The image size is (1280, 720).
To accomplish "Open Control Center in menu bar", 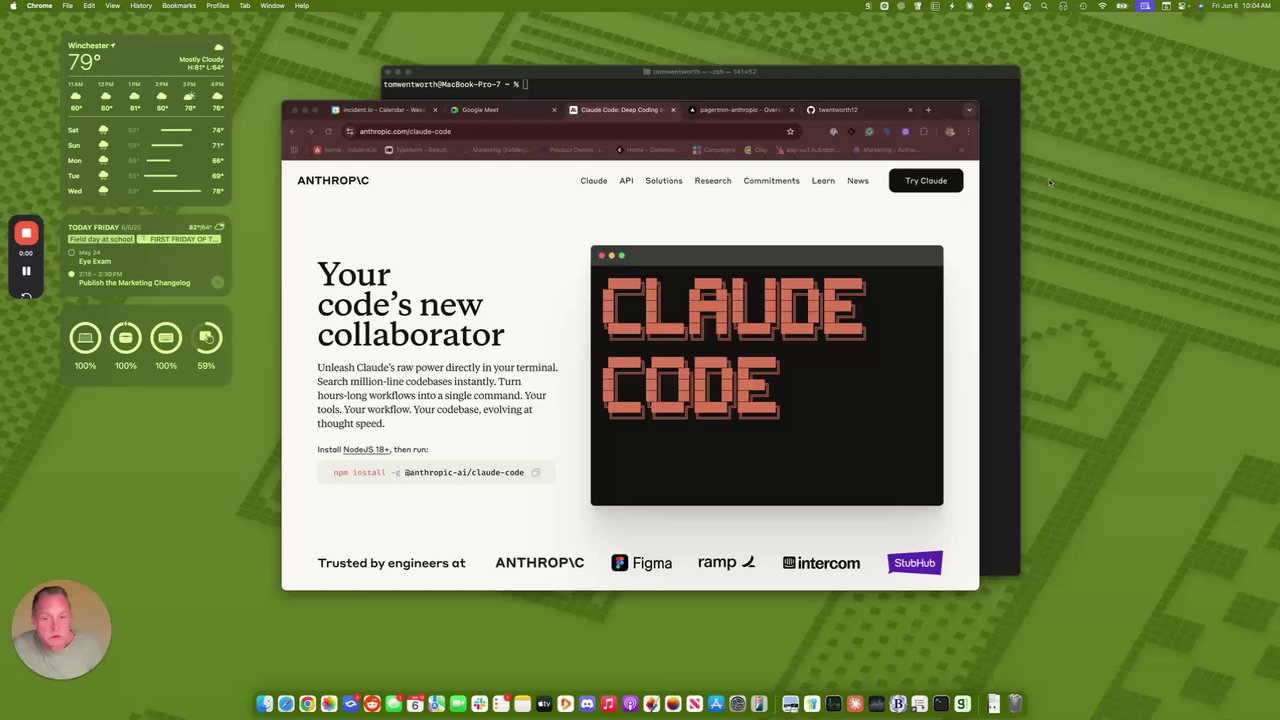I will click(1181, 6).
